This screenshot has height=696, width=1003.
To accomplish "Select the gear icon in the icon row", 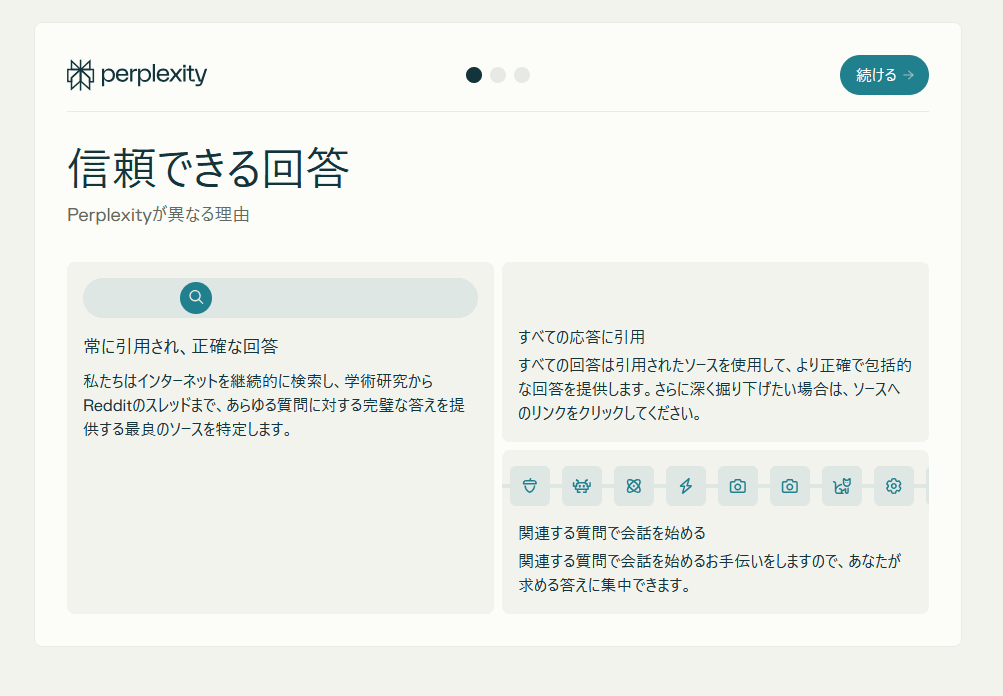I will [x=894, y=486].
